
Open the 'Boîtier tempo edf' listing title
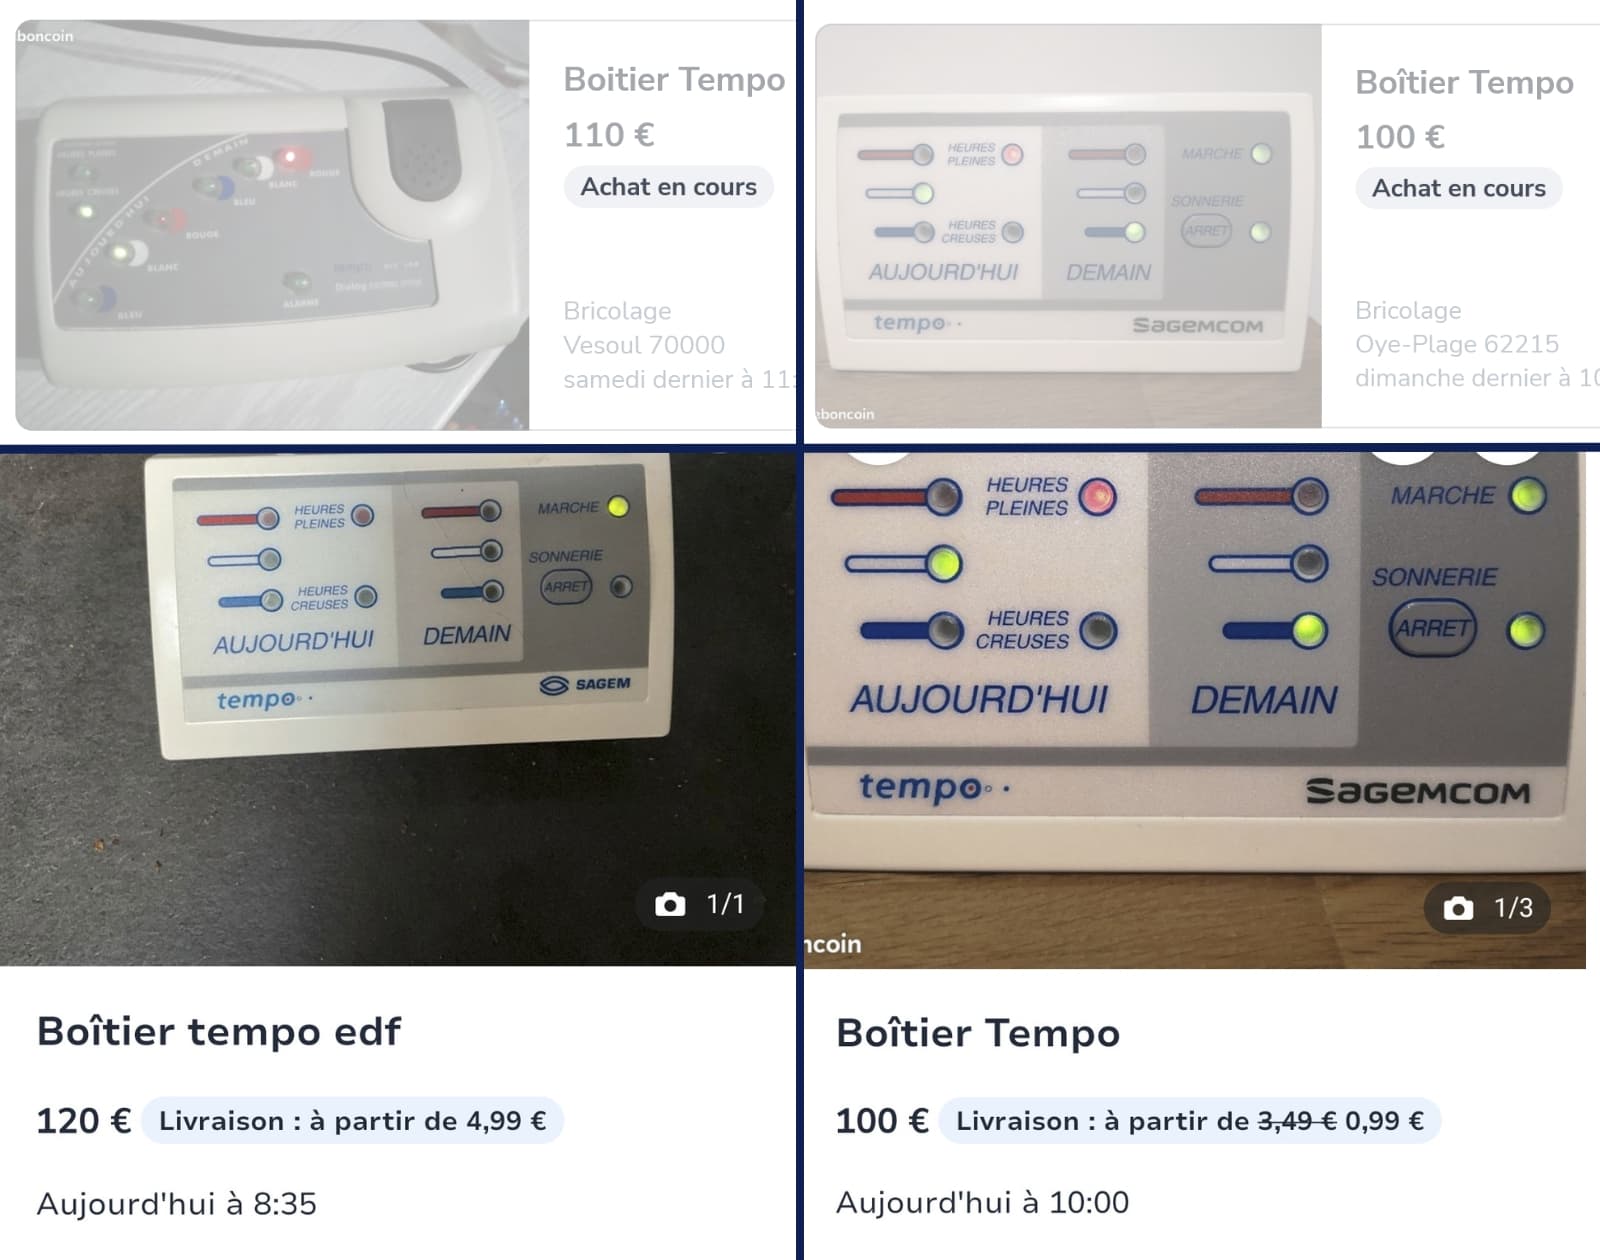(219, 1031)
